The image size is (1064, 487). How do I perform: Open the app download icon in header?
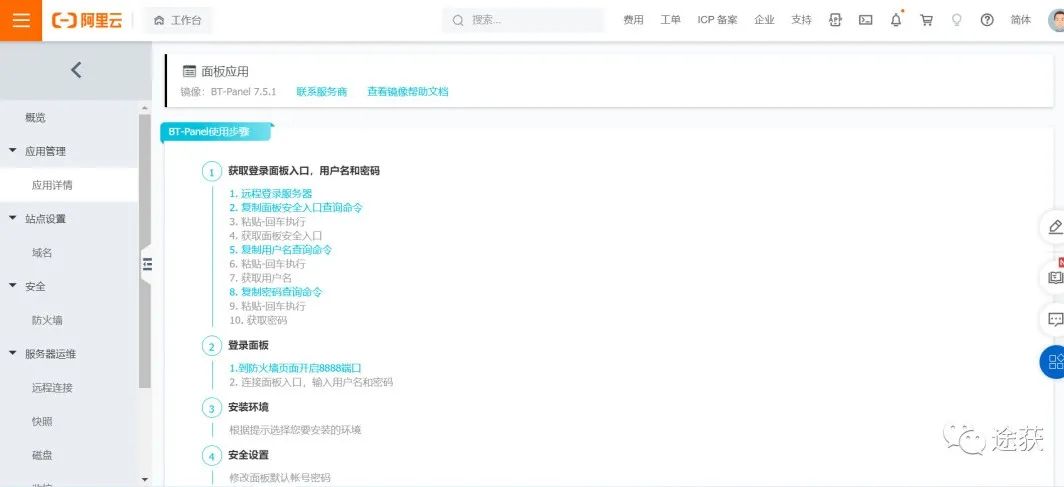(x=835, y=20)
